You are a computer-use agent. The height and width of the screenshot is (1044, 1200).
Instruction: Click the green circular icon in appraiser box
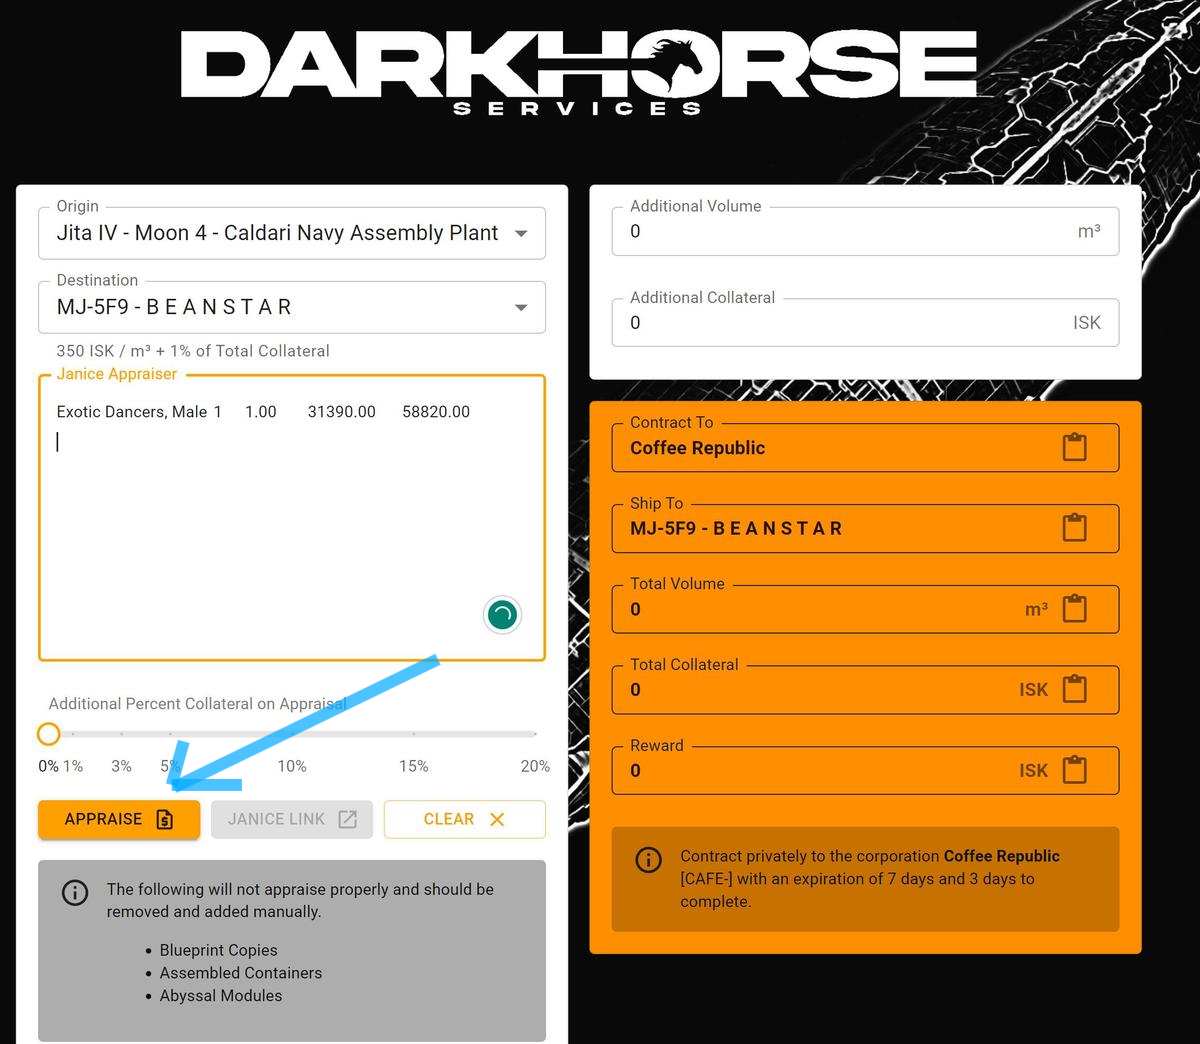502,614
